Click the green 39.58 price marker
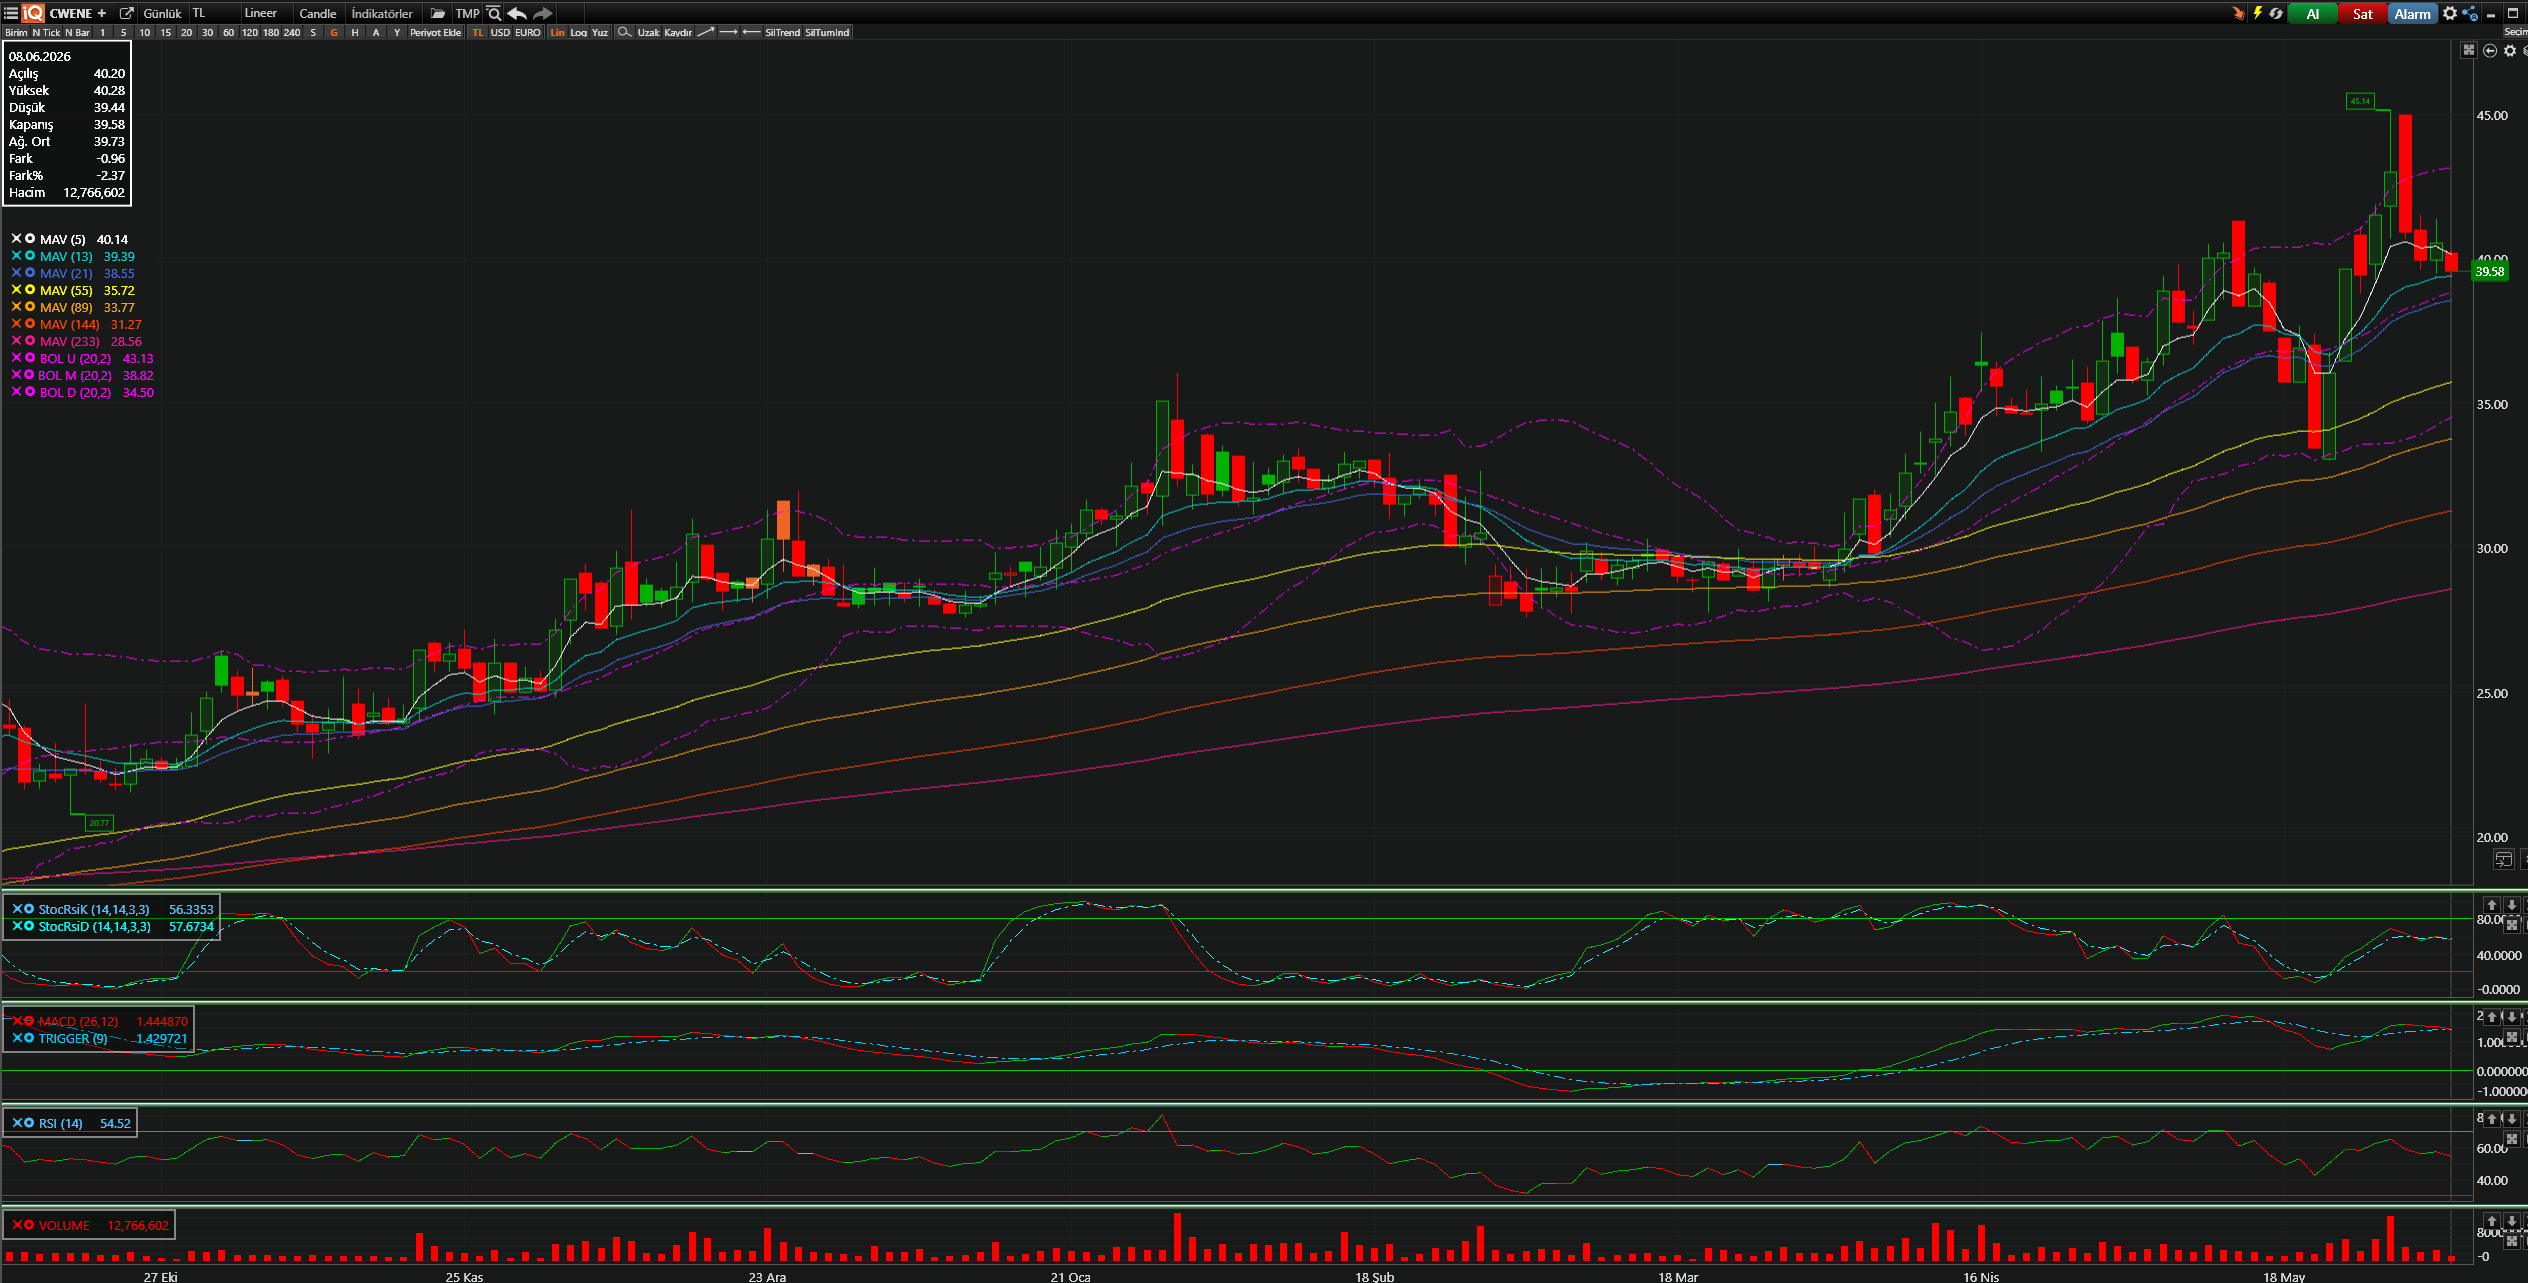Screen dimensions: 2528x1283 click(2490, 271)
